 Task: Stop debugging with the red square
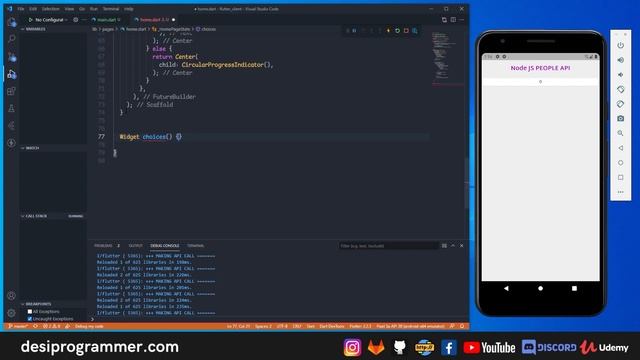(406, 31)
